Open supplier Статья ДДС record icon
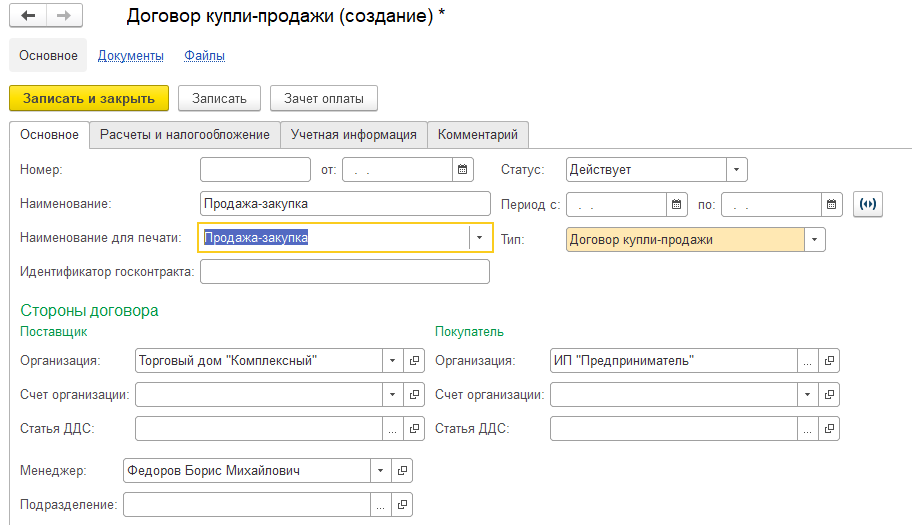The image size is (912, 525). point(414,429)
